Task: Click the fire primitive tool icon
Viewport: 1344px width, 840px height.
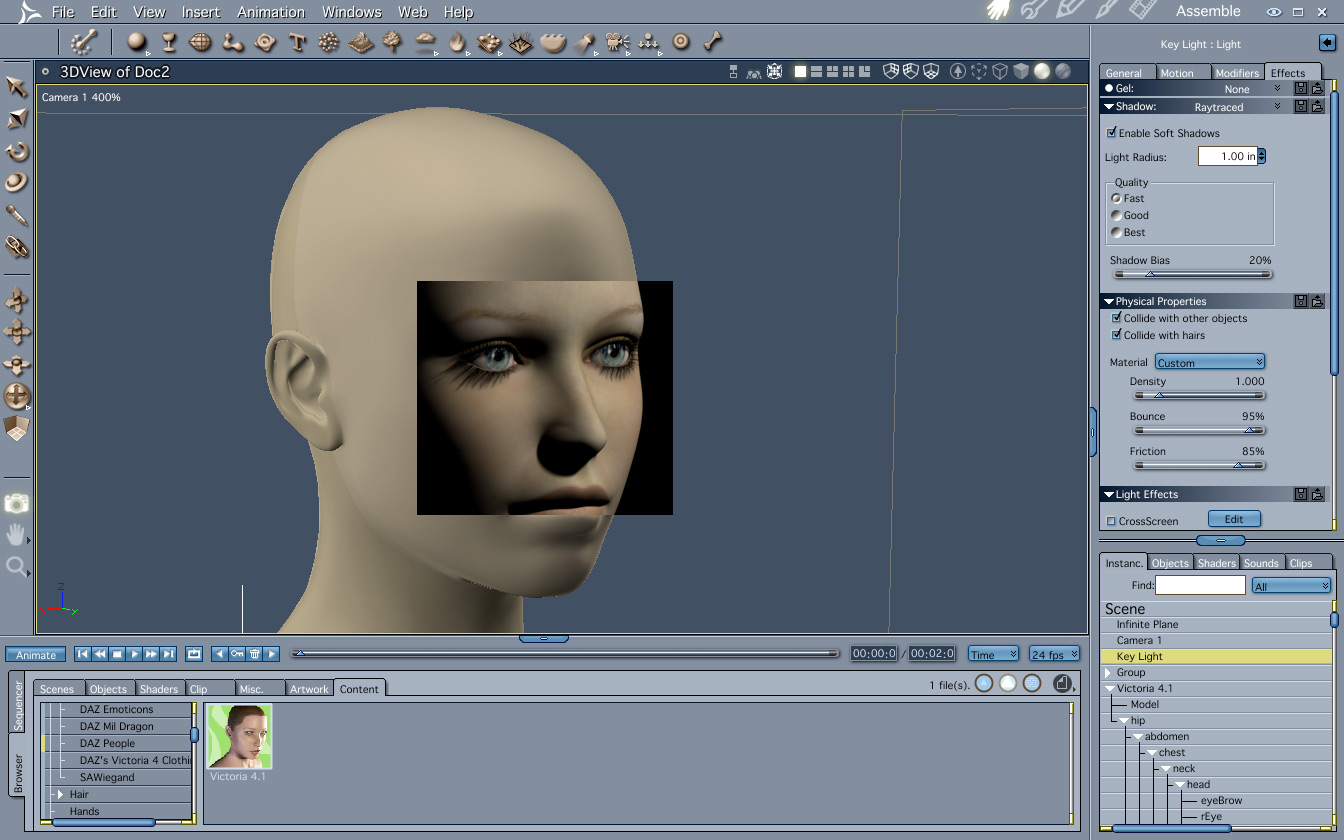Action: coord(457,42)
